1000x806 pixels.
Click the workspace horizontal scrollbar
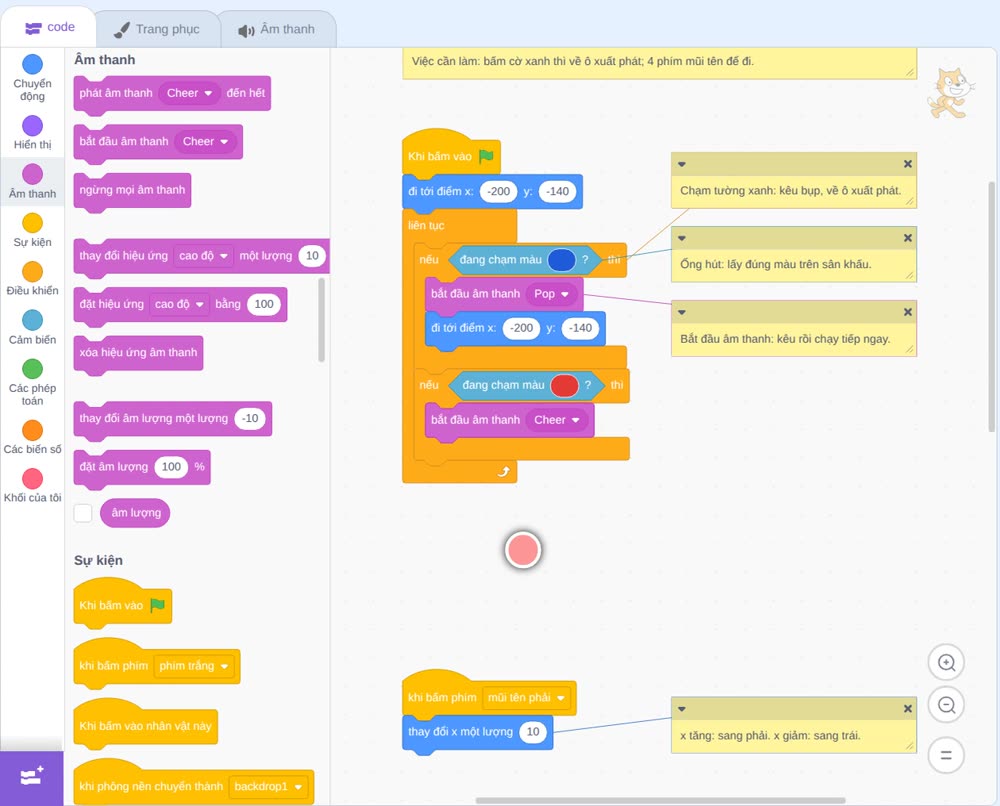[661, 800]
